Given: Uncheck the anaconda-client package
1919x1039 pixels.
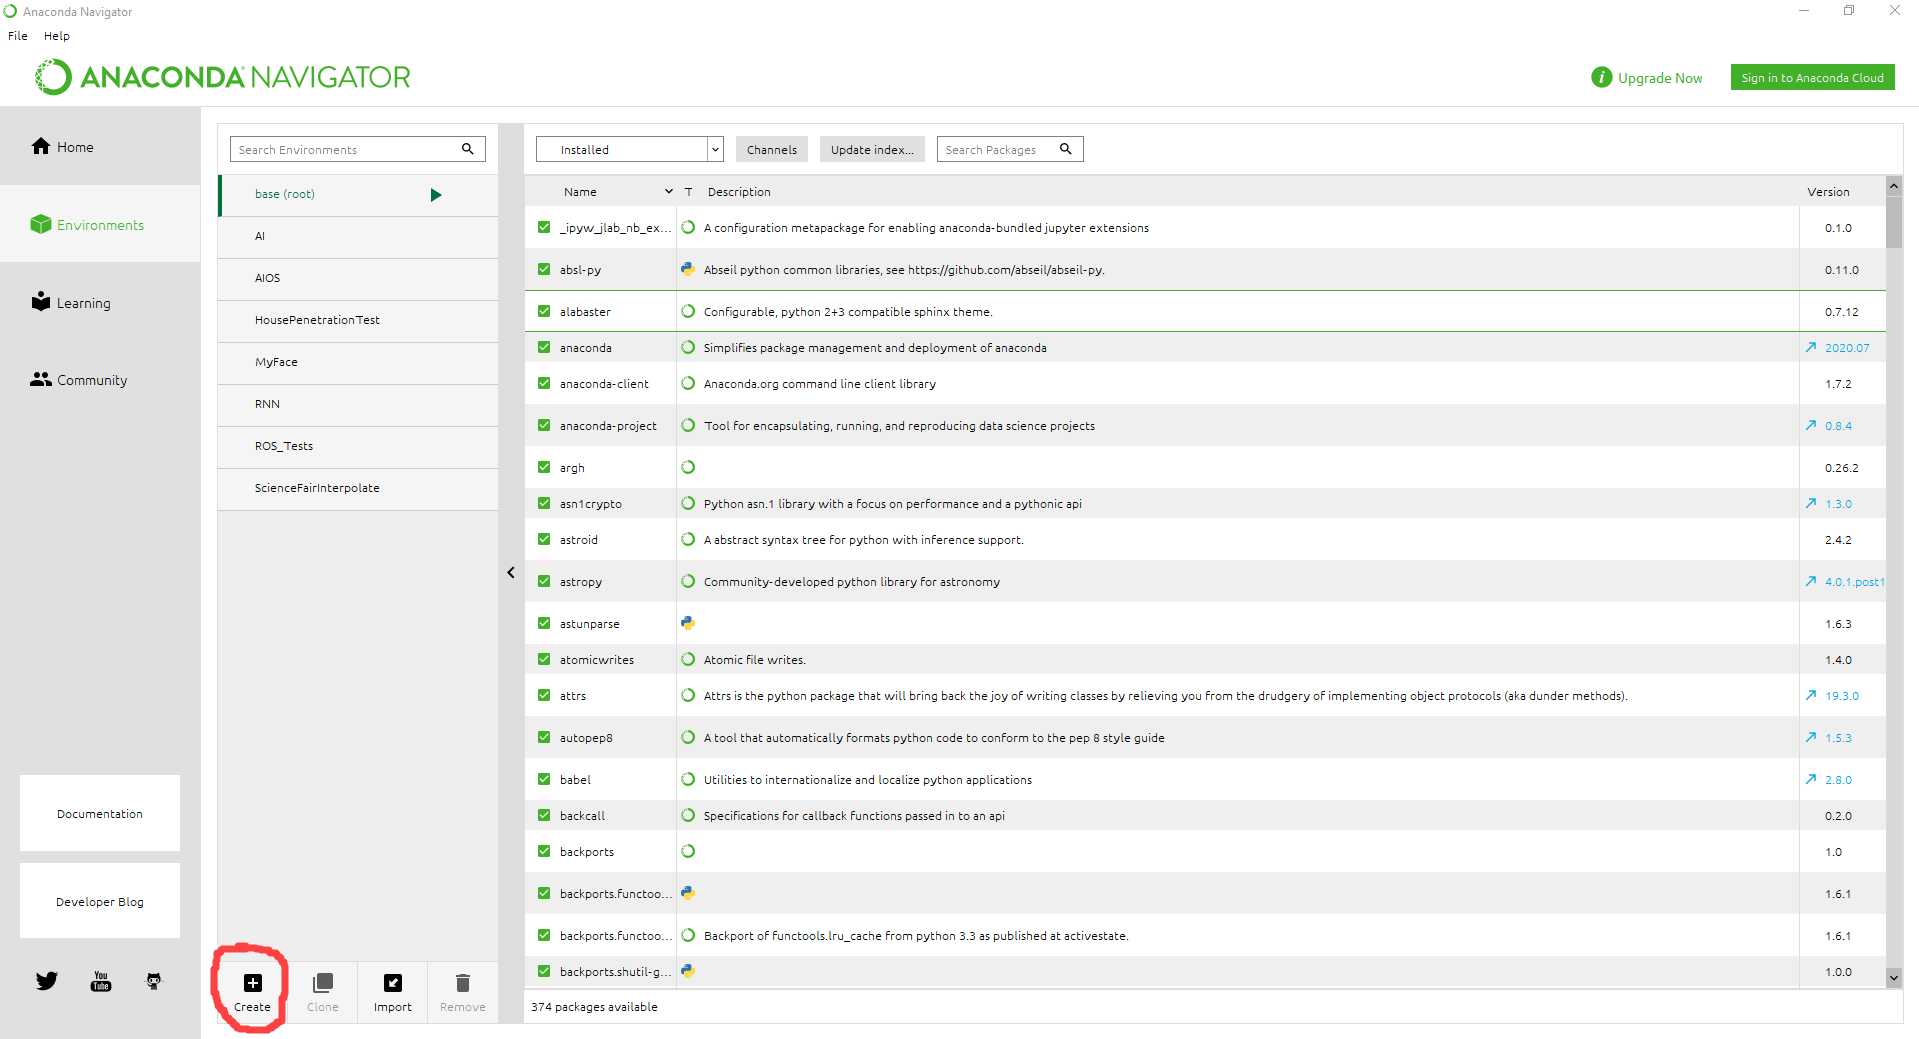Looking at the screenshot, I should (543, 383).
